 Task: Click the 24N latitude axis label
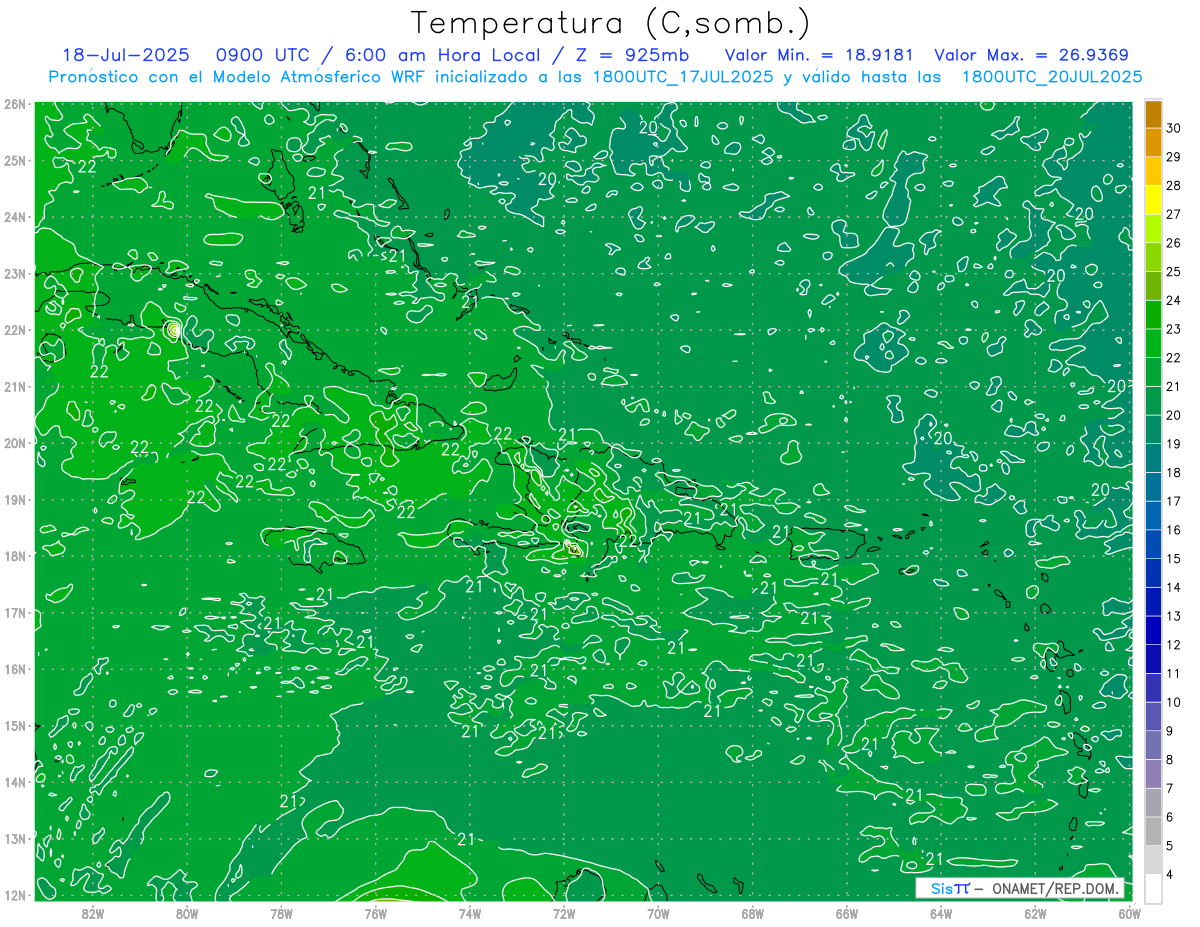click(x=14, y=217)
